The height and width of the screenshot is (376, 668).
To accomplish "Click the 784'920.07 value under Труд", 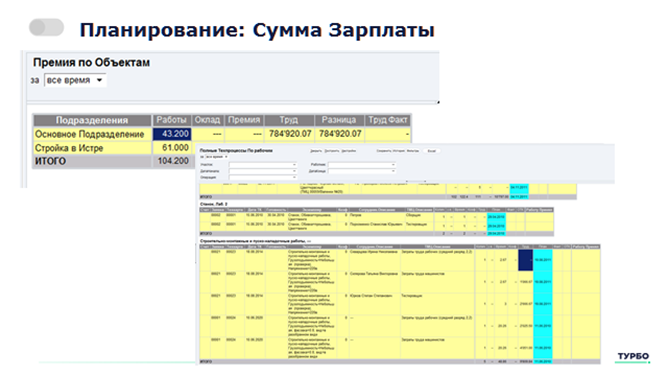I will tap(290, 134).
